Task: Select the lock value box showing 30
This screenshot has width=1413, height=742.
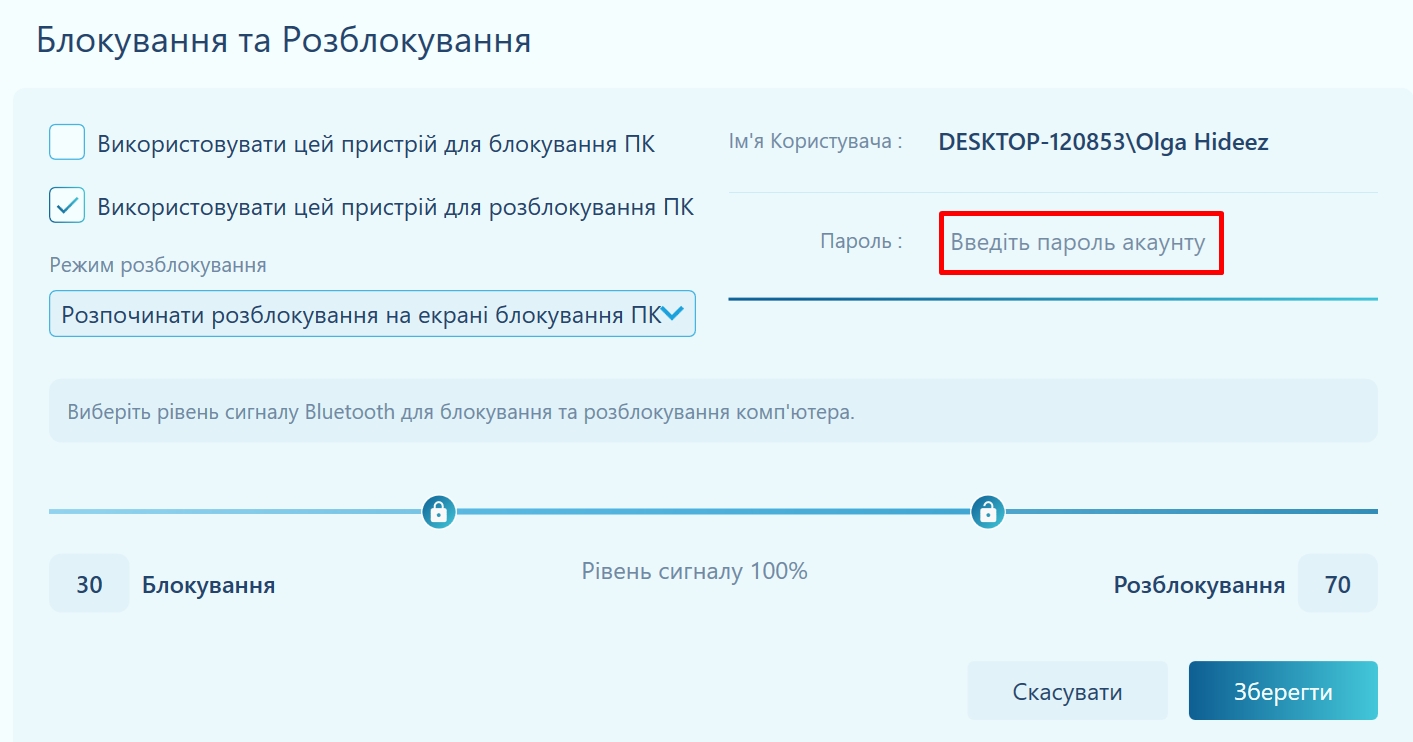Action: 89,584
